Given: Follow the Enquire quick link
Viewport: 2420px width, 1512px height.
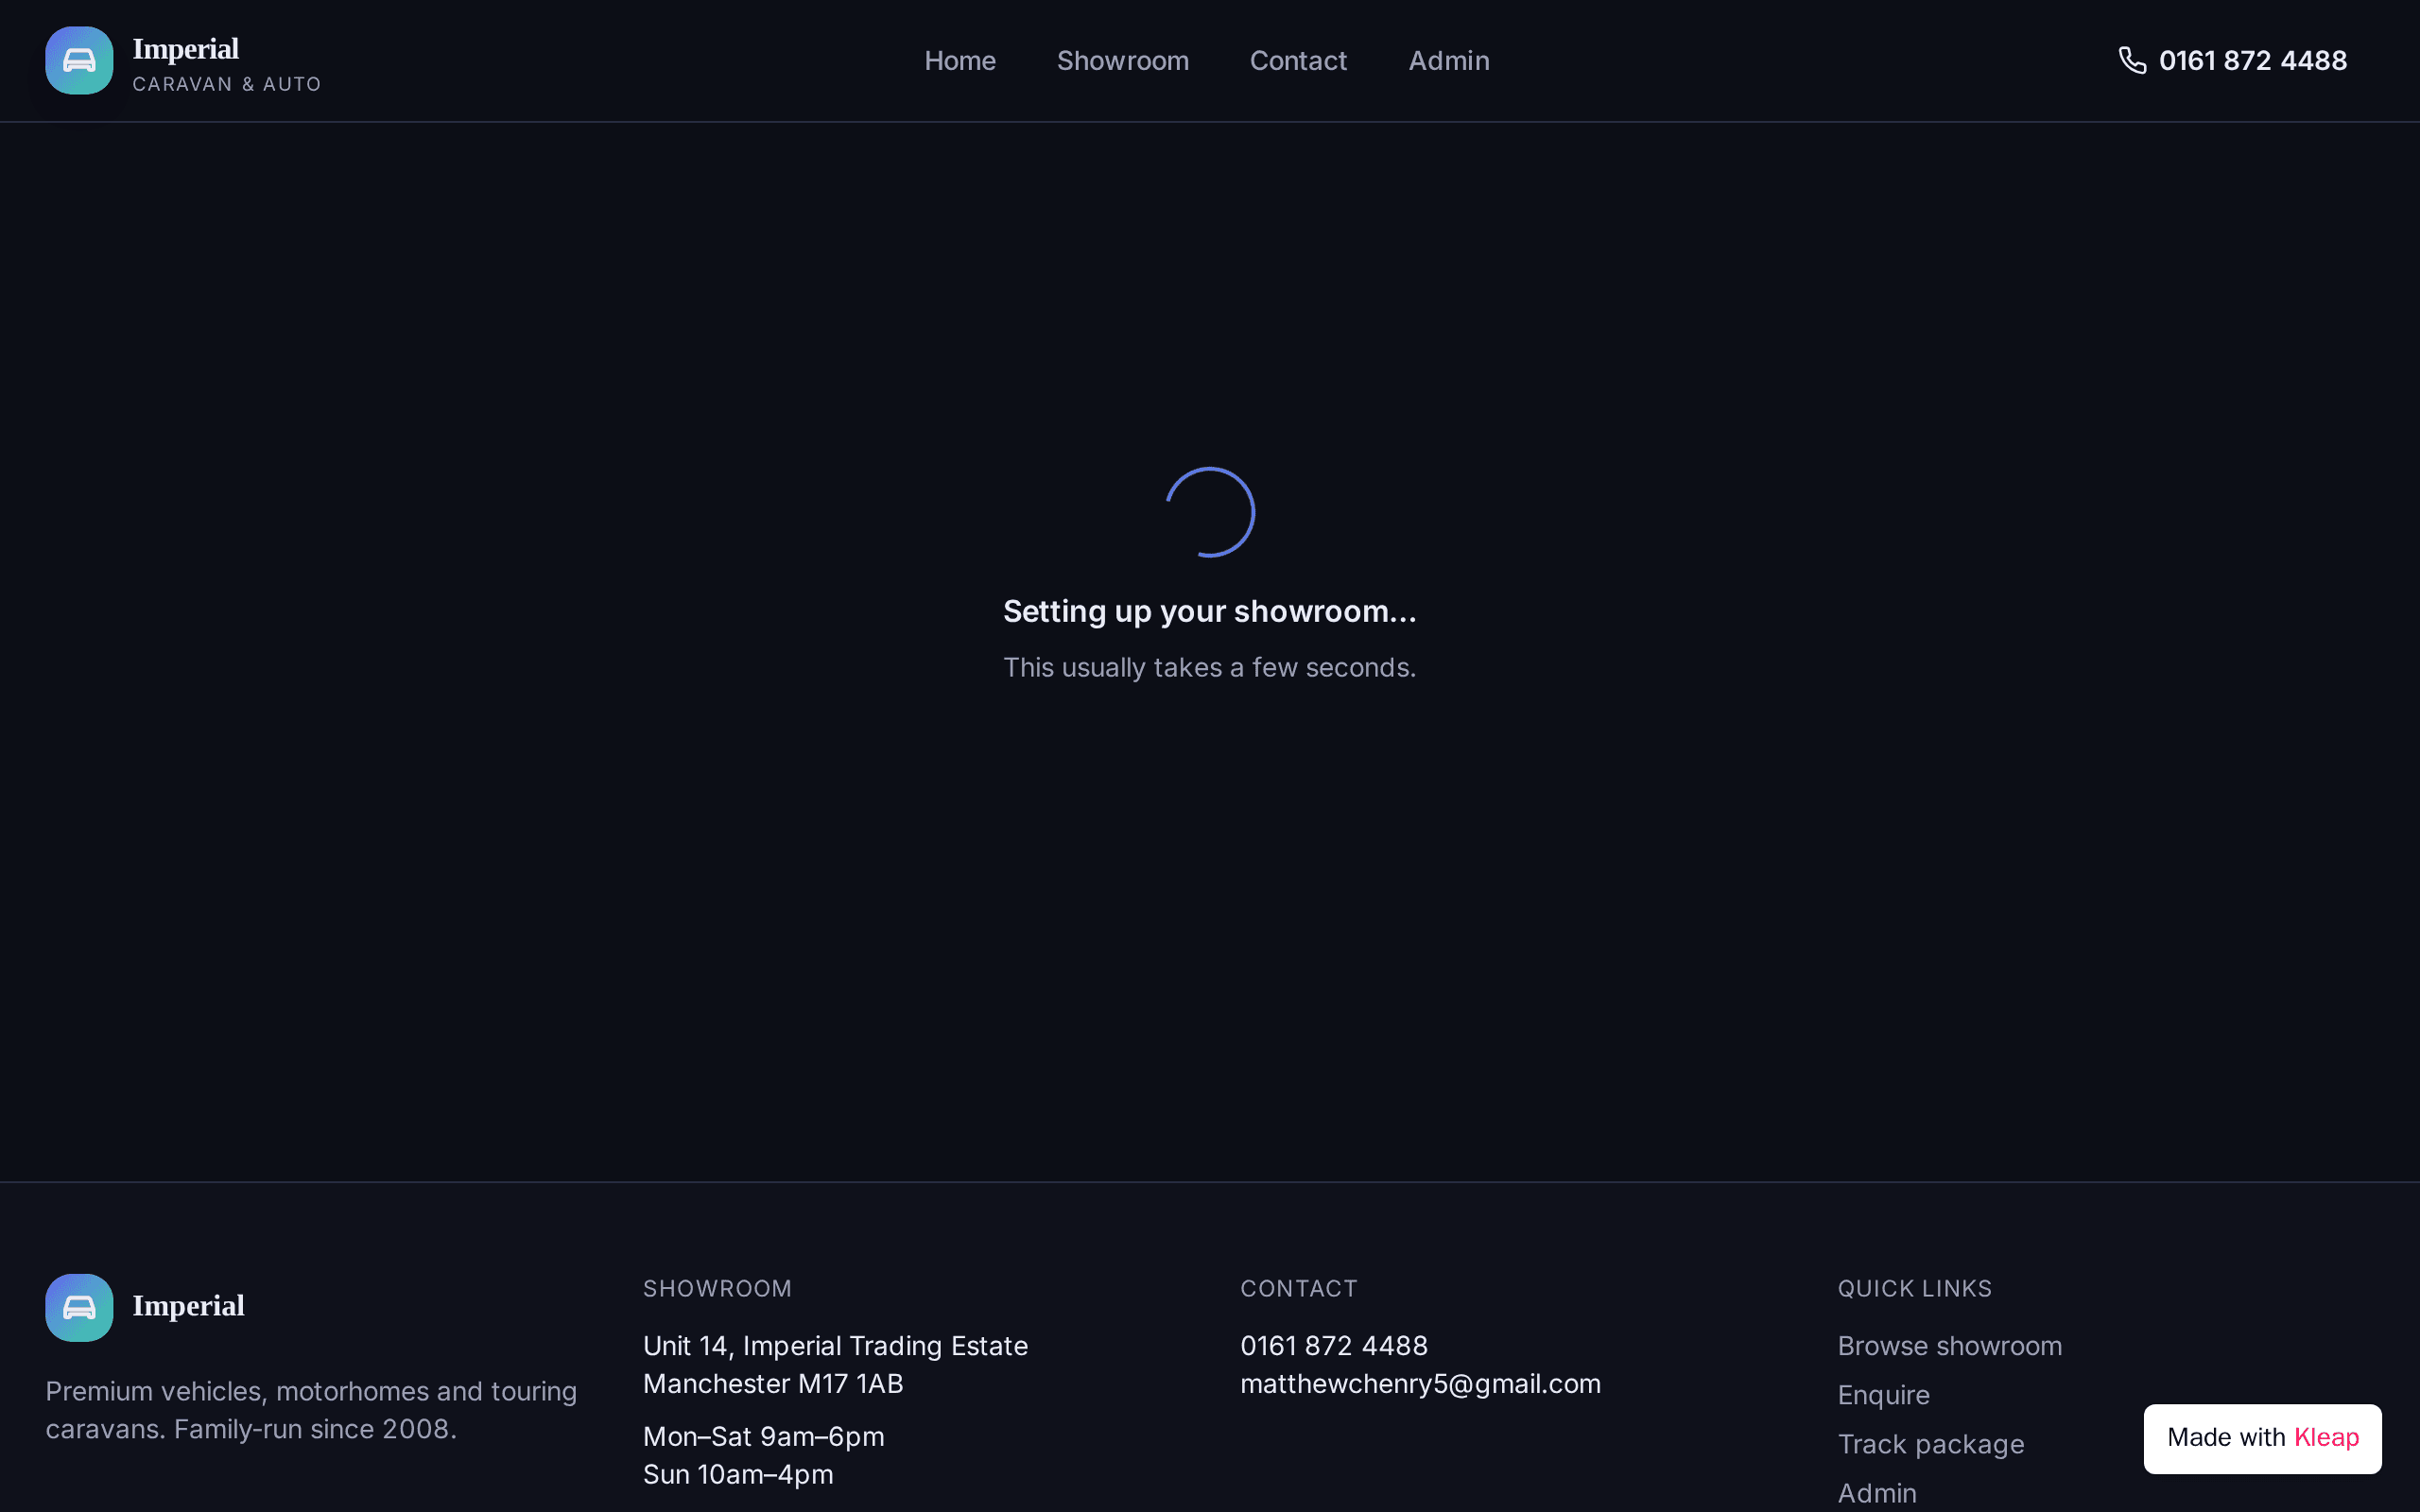Looking at the screenshot, I should coord(1883,1395).
